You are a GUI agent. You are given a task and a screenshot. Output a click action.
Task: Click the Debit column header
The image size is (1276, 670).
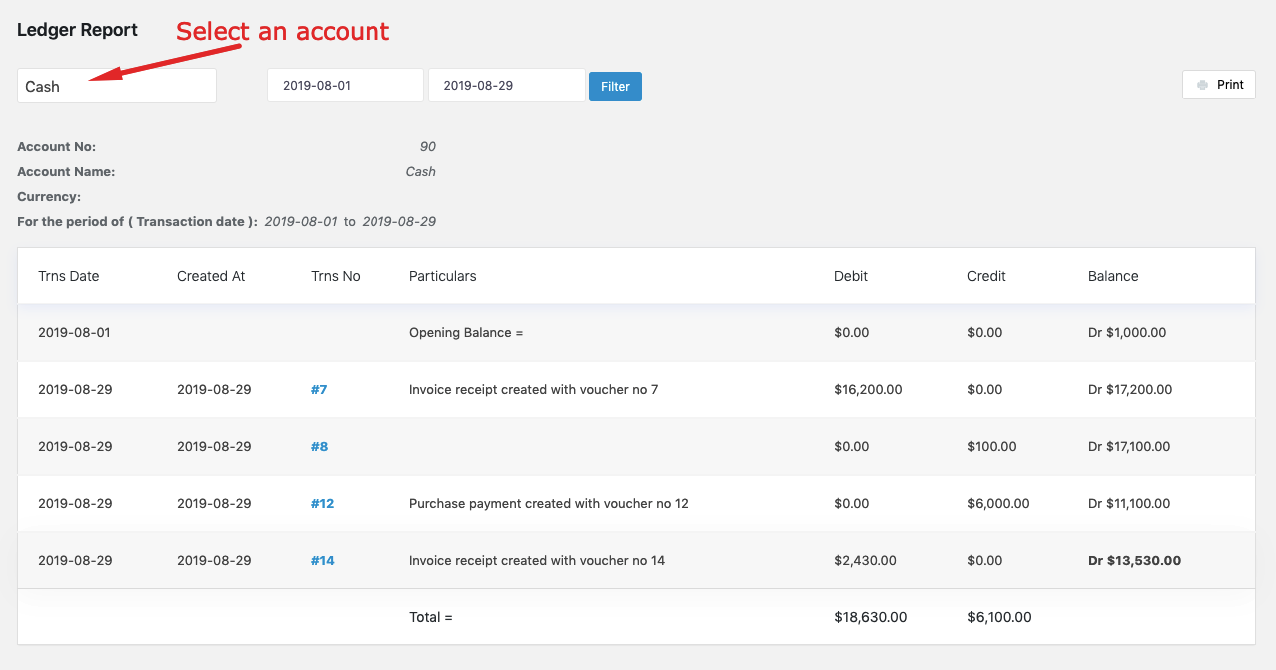[x=851, y=276]
